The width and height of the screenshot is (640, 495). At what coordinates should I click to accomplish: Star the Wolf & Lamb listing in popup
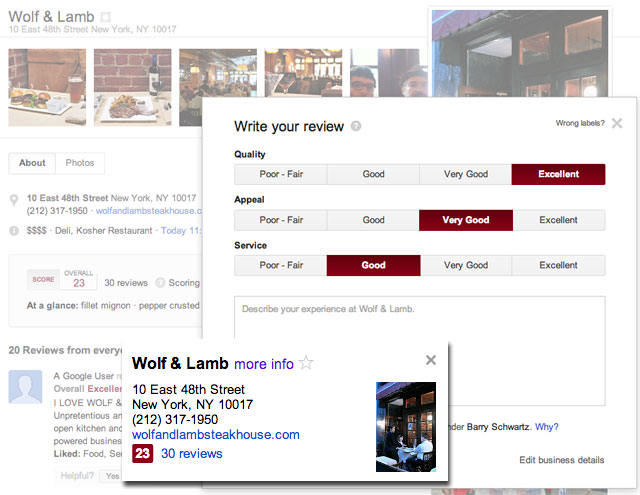[x=306, y=362]
